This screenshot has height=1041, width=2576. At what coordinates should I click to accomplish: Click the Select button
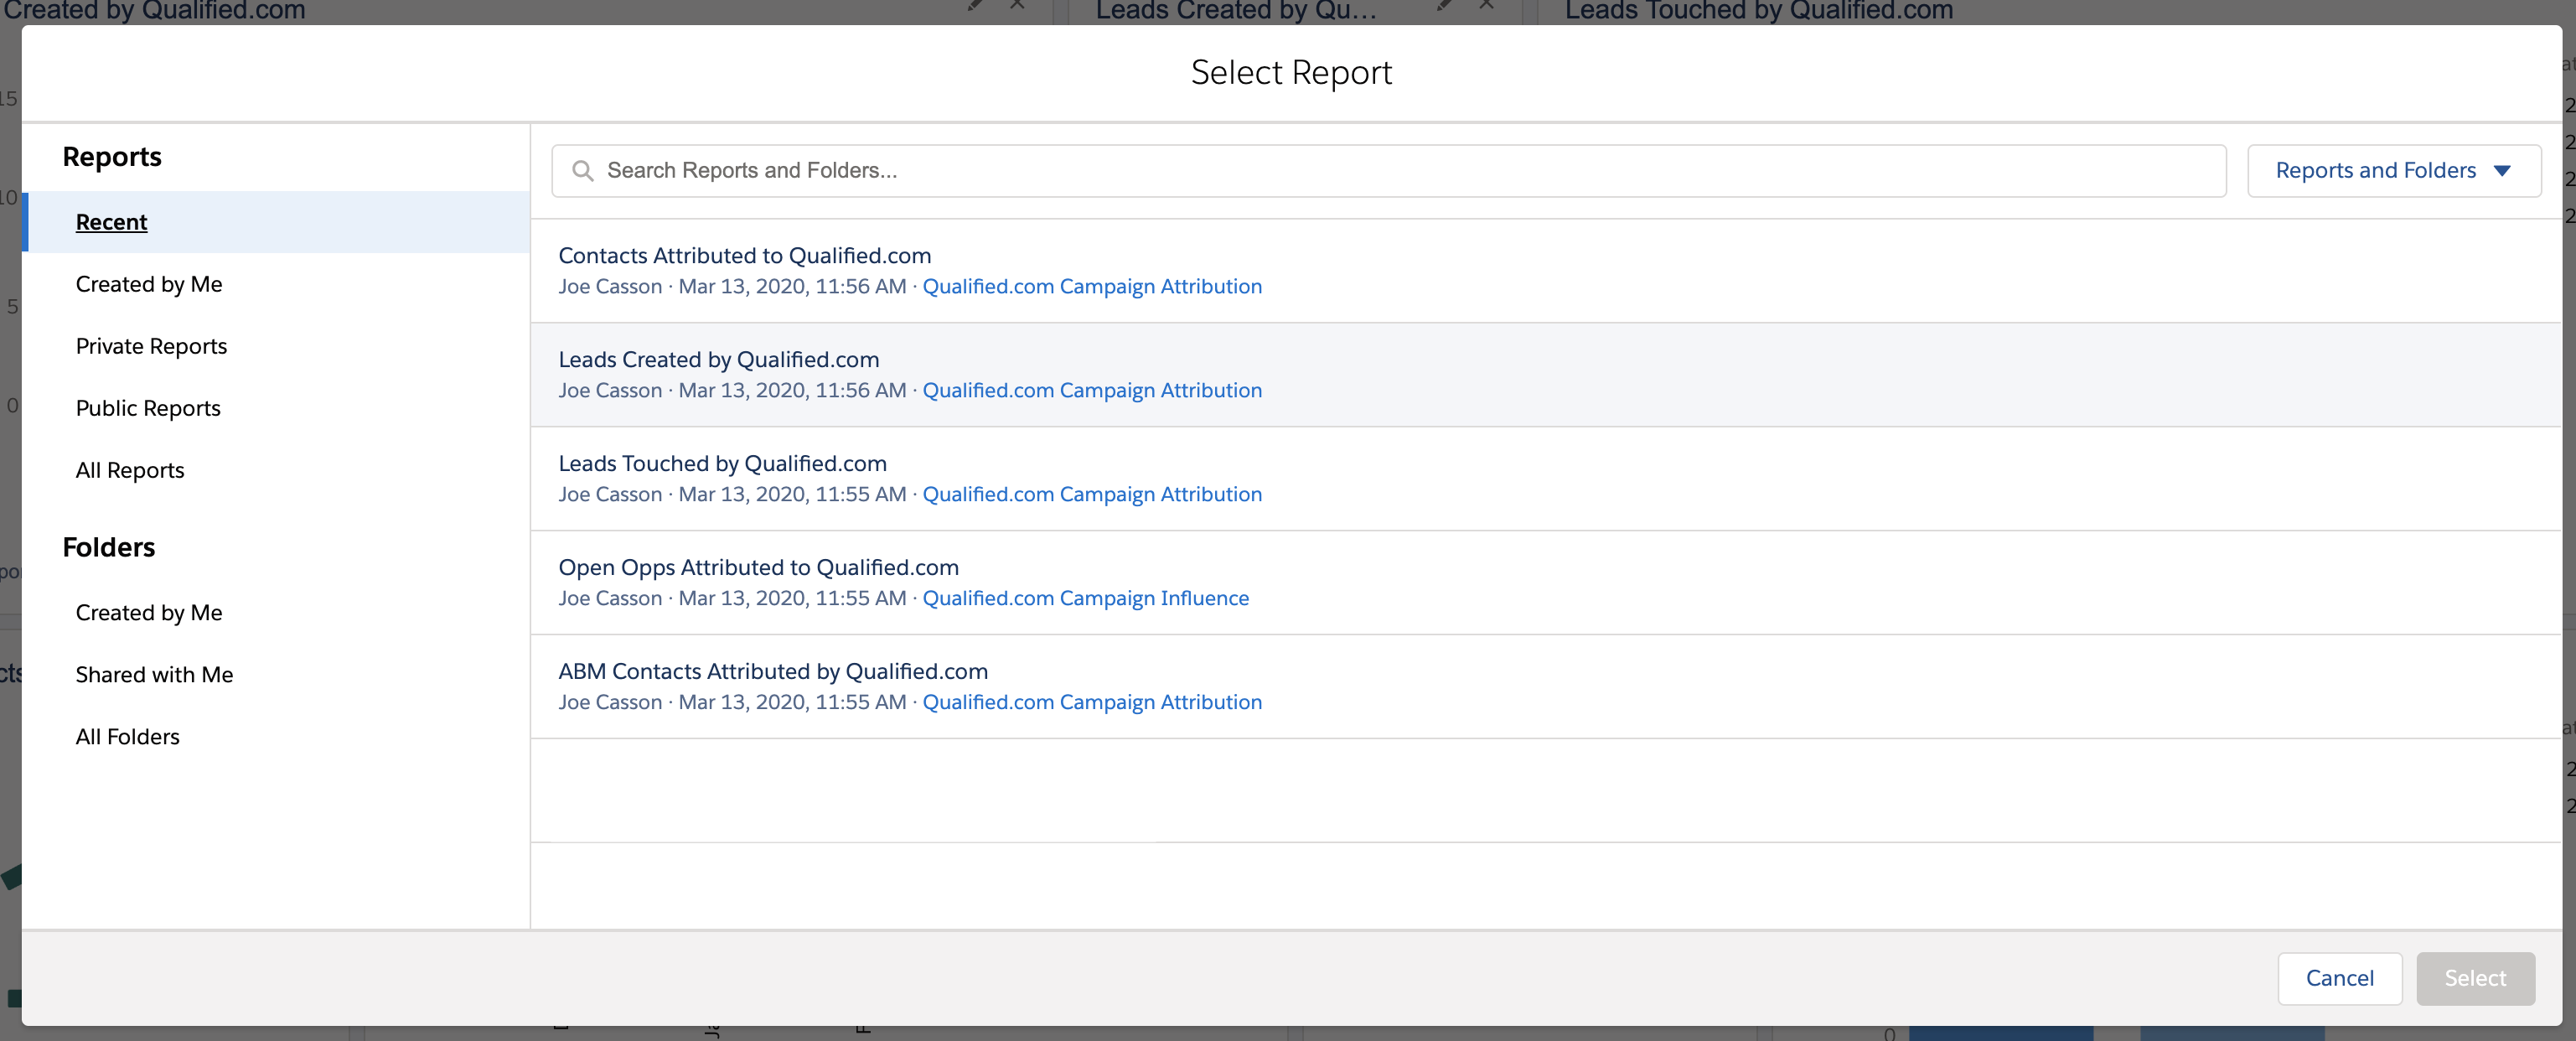[2475, 978]
